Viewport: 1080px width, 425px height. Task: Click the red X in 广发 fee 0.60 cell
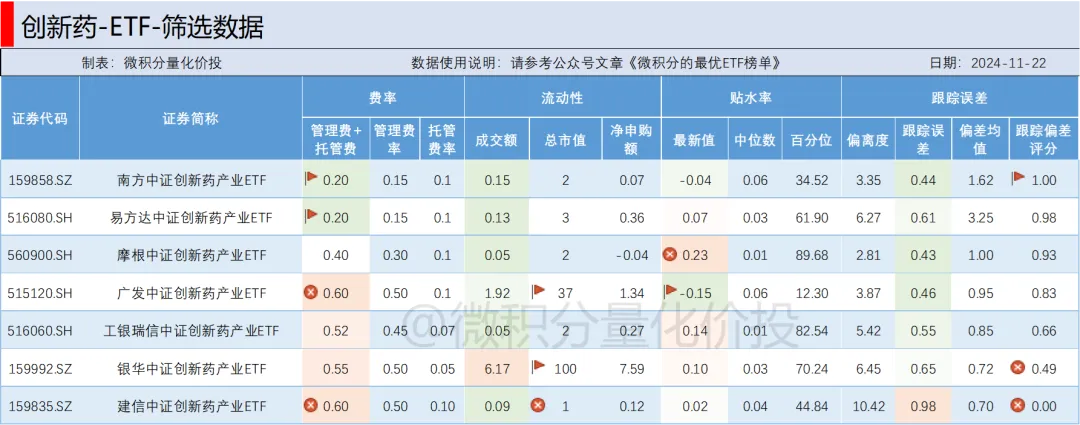[x=311, y=292]
